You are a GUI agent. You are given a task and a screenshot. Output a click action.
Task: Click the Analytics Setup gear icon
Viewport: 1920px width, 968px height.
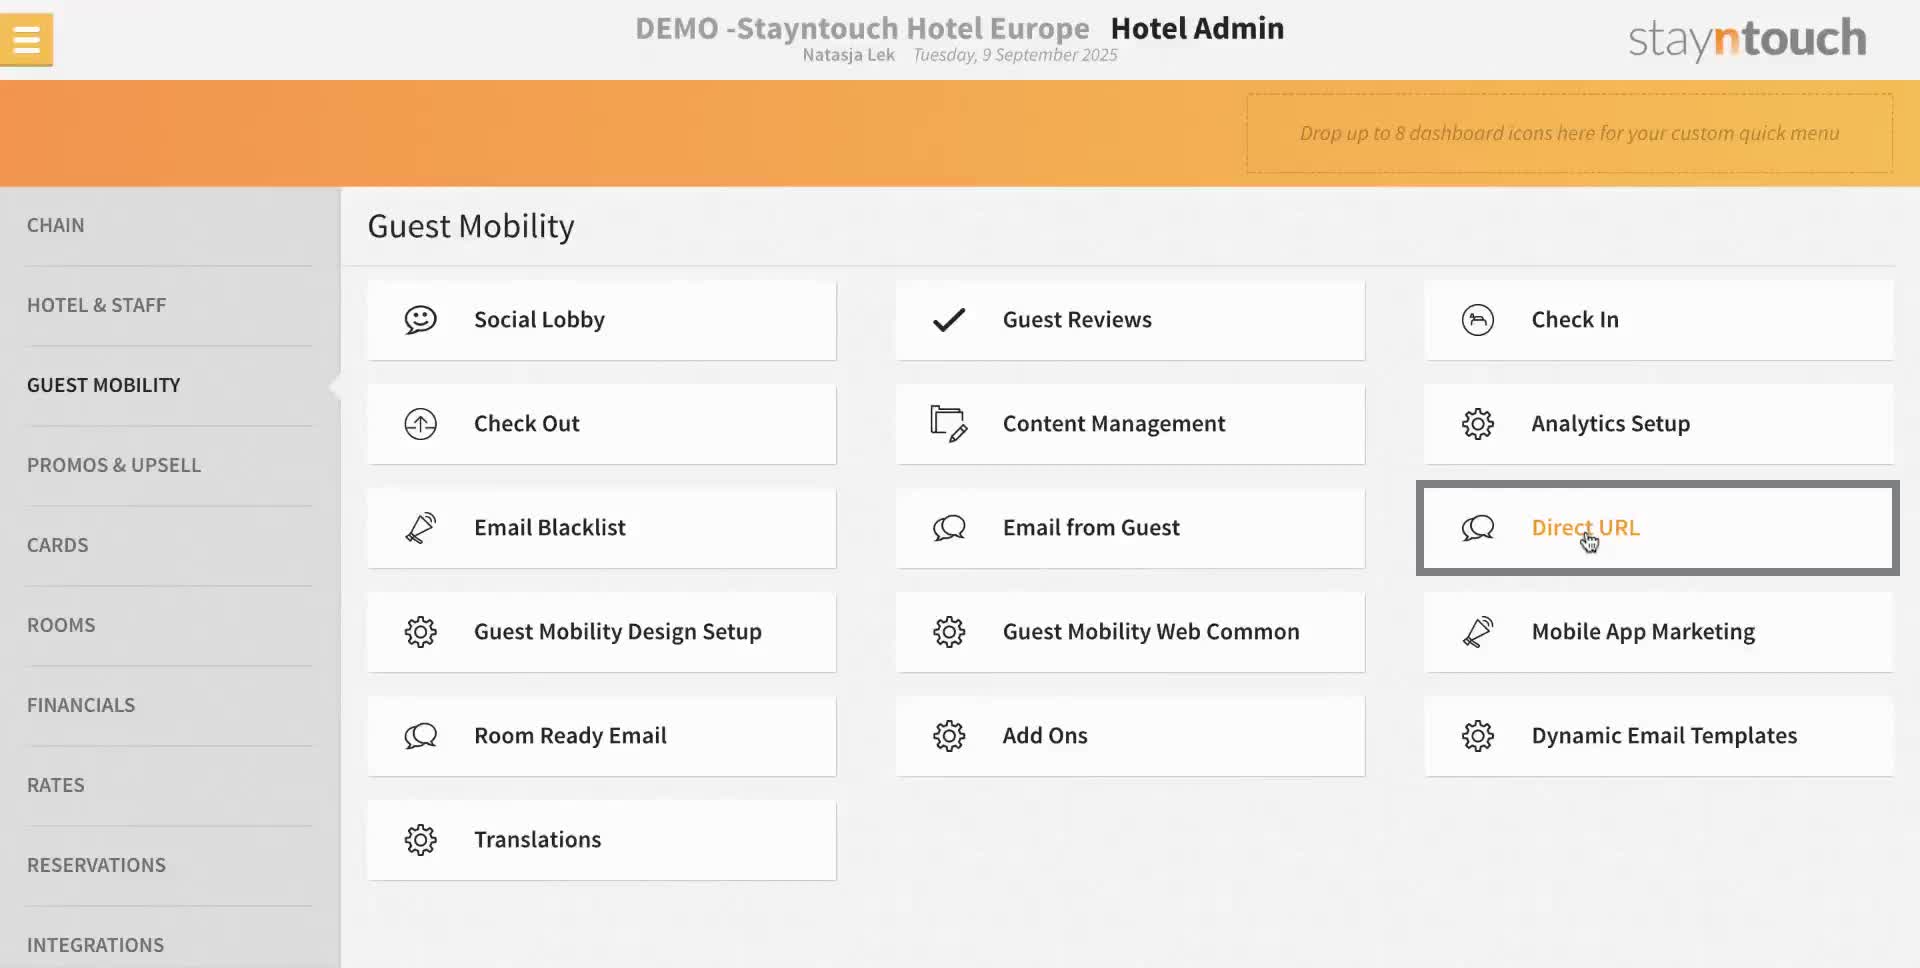click(x=1477, y=424)
